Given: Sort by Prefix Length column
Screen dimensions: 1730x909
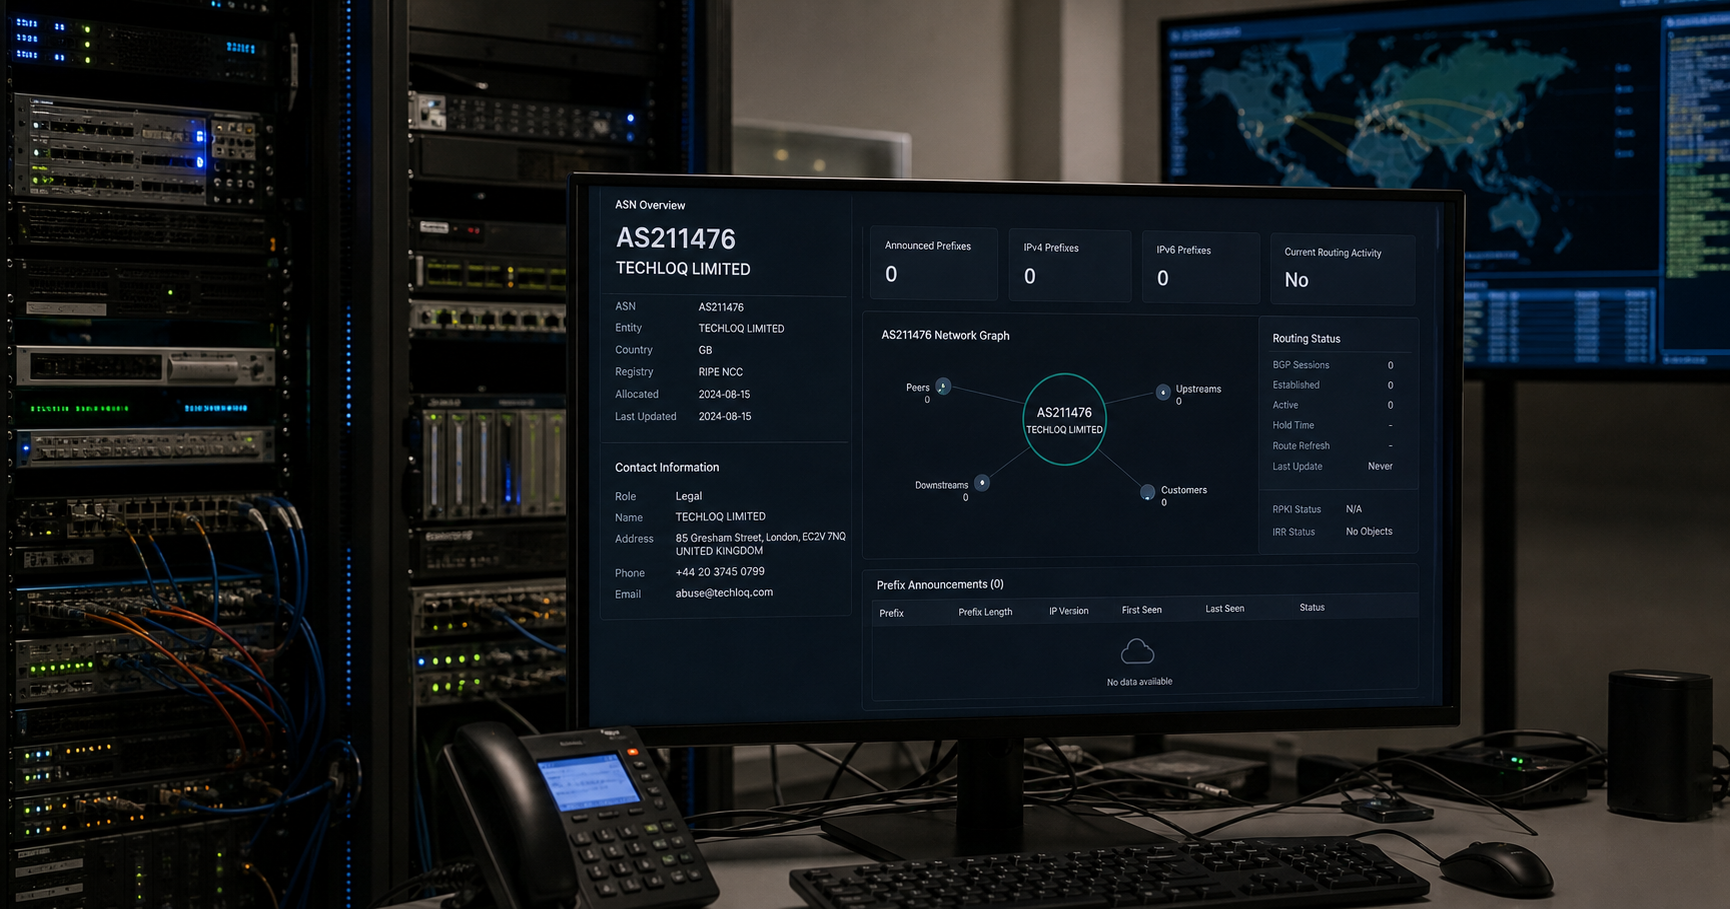Looking at the screenshot, I should coord(985,612).
